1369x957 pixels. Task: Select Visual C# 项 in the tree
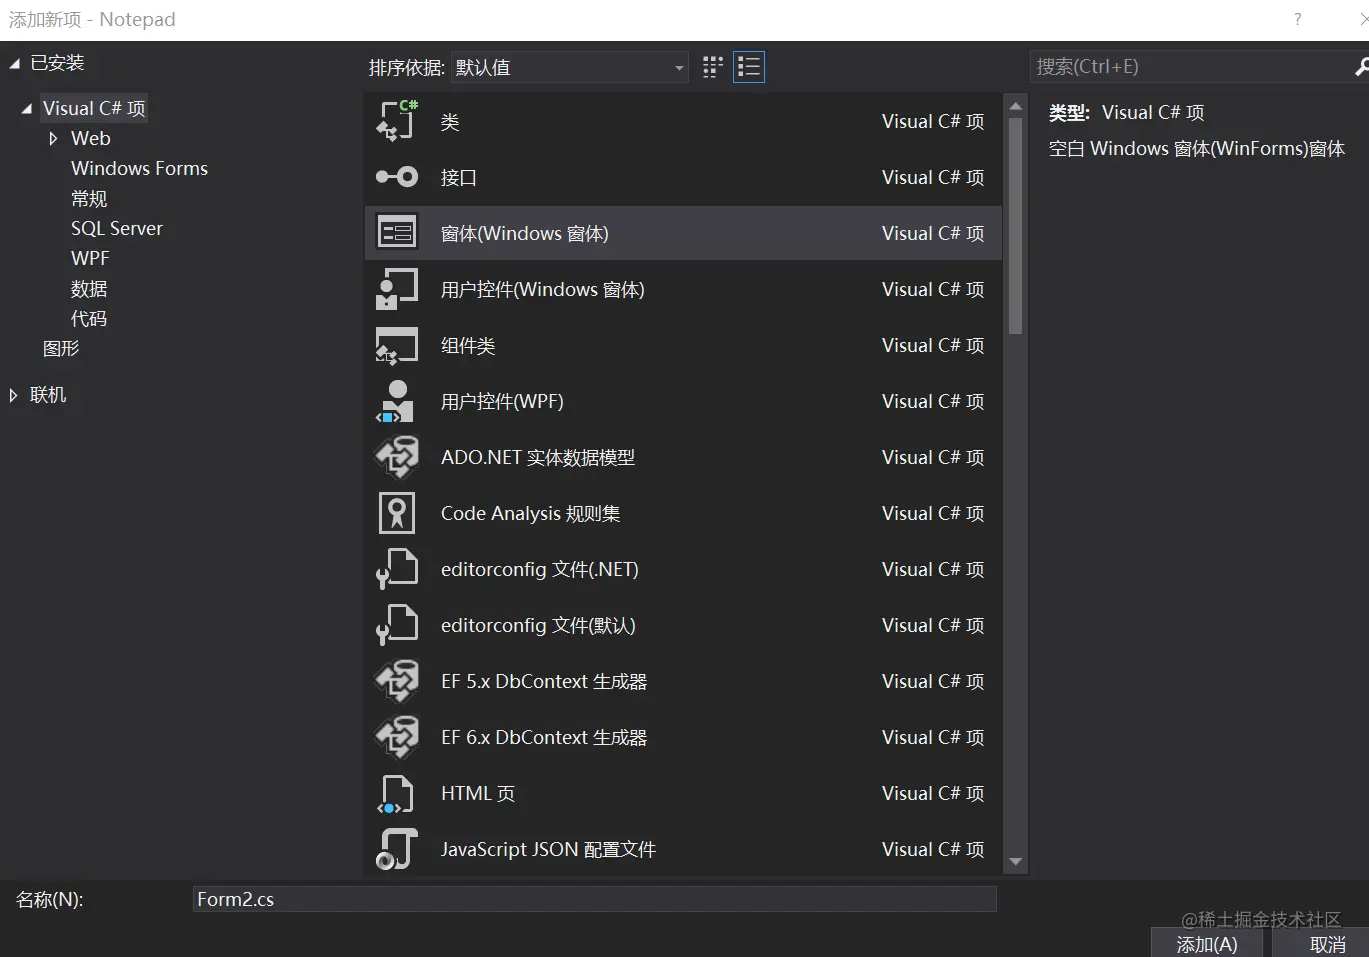coord(94,108)
